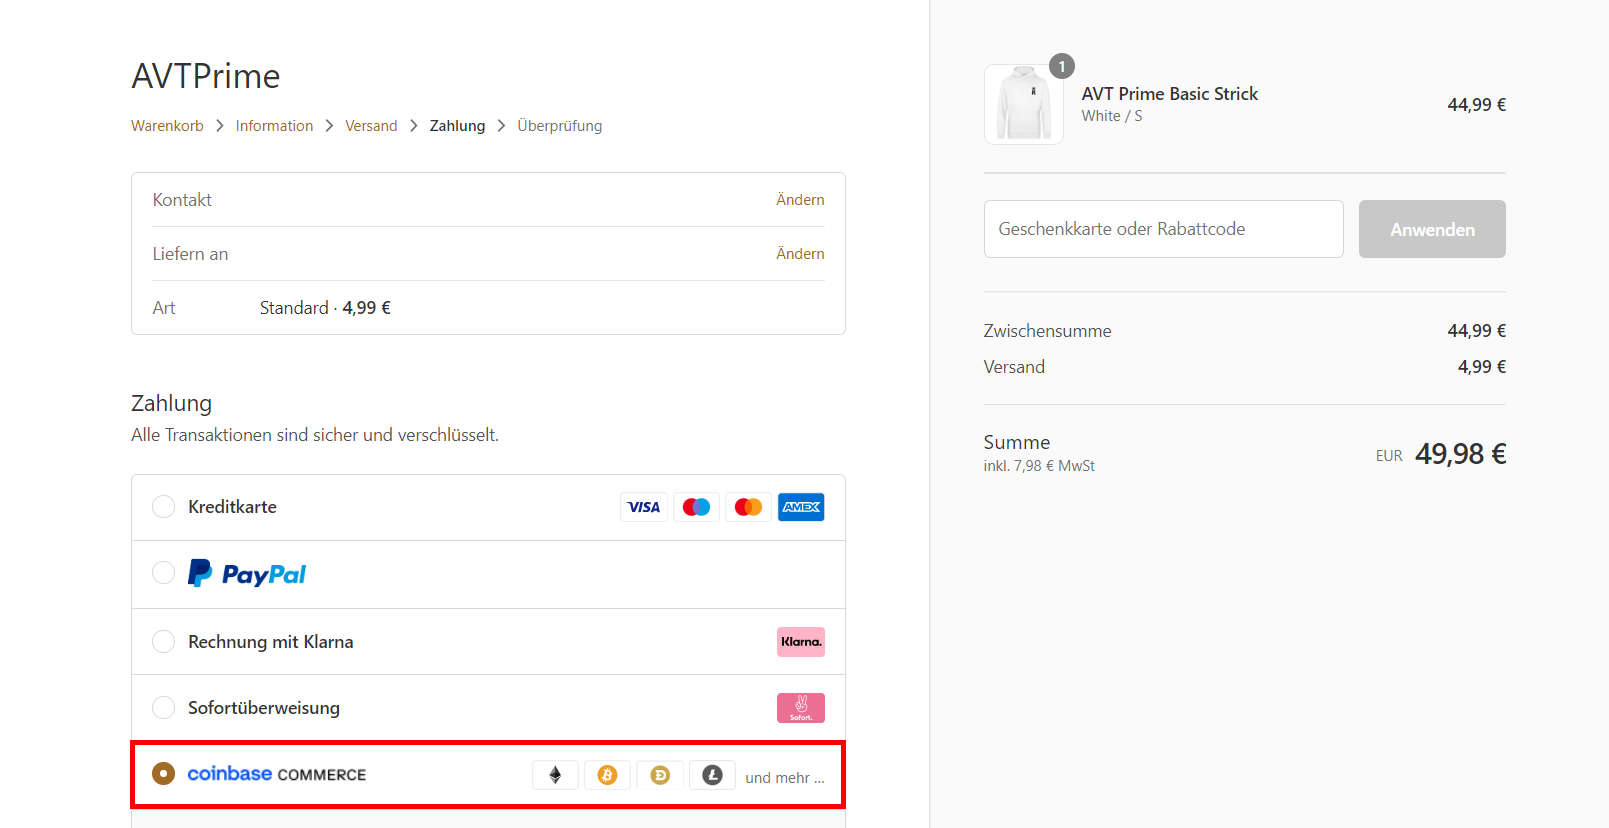Viewport: 1609px width, 828px height.
Task: Select Sofortüberweisung radio button
Action: (163, 708)
